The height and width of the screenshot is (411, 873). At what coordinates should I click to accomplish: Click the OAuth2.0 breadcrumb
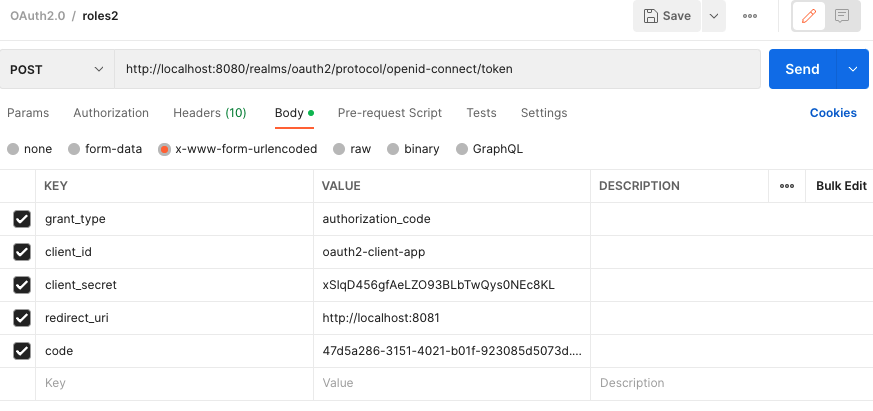(x=37, y=16)
